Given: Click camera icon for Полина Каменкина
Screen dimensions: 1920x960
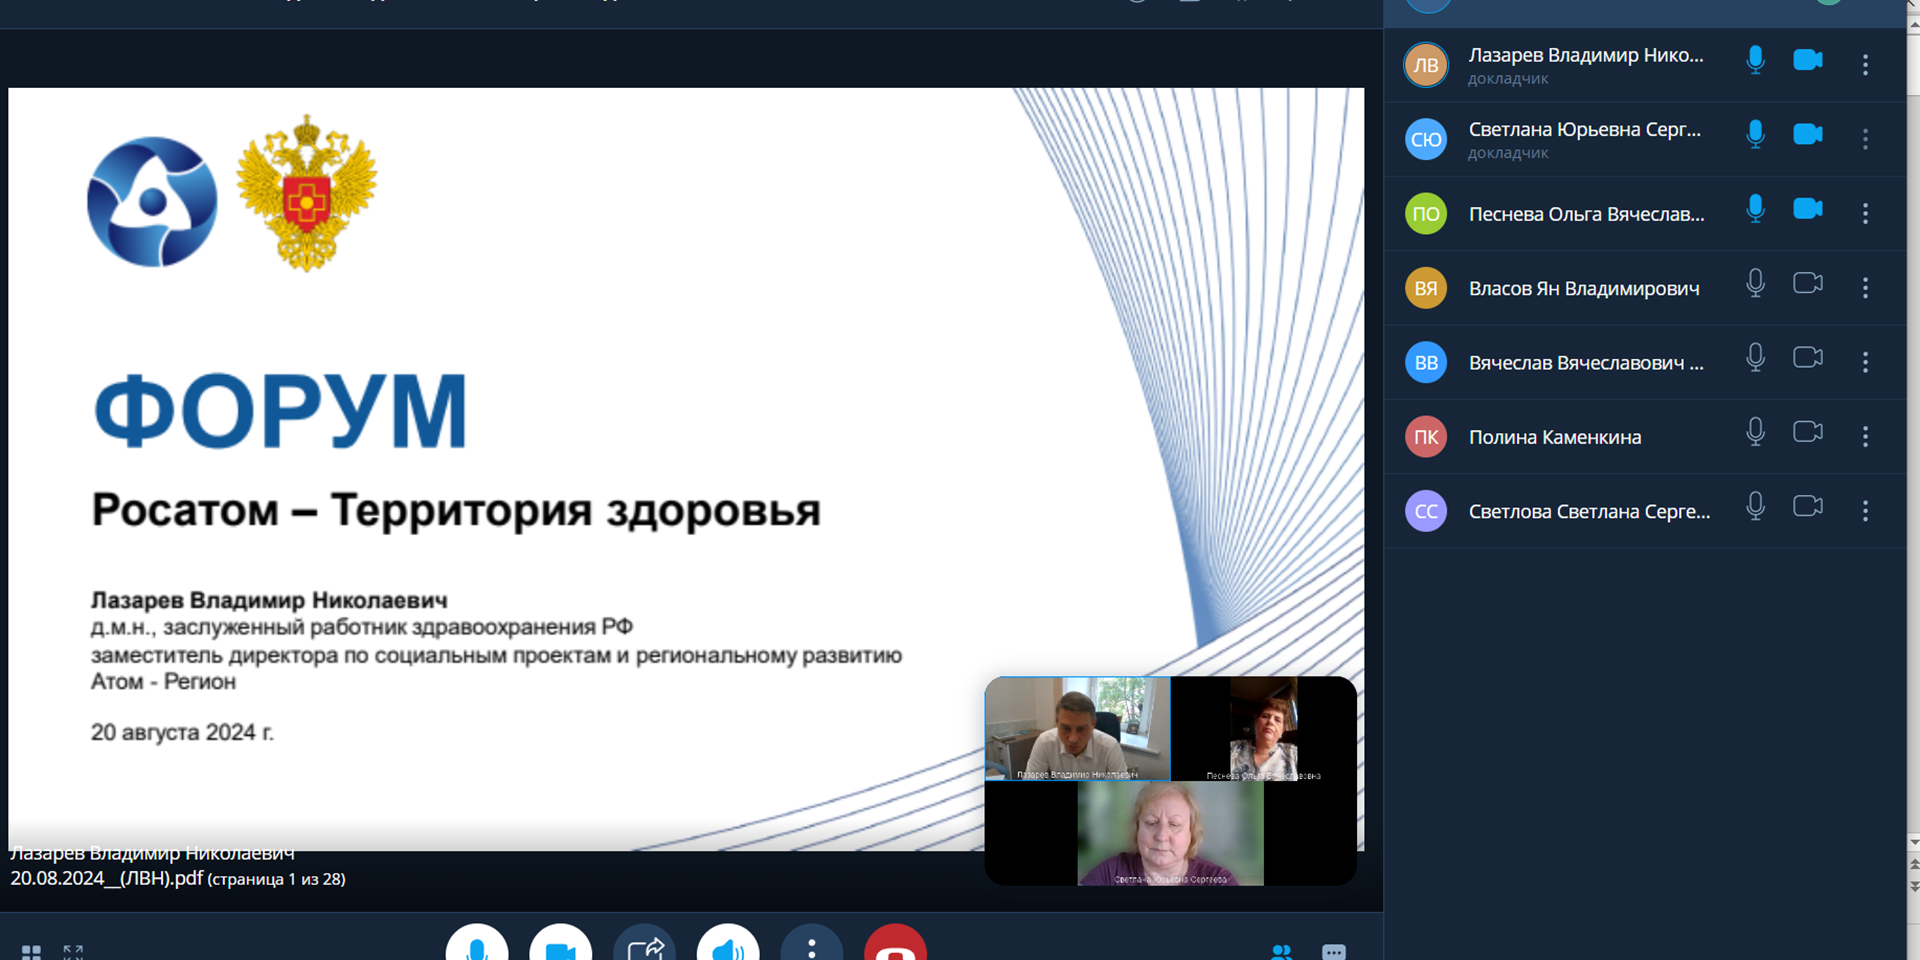Looking at the screenshot, I should 1807,432.
